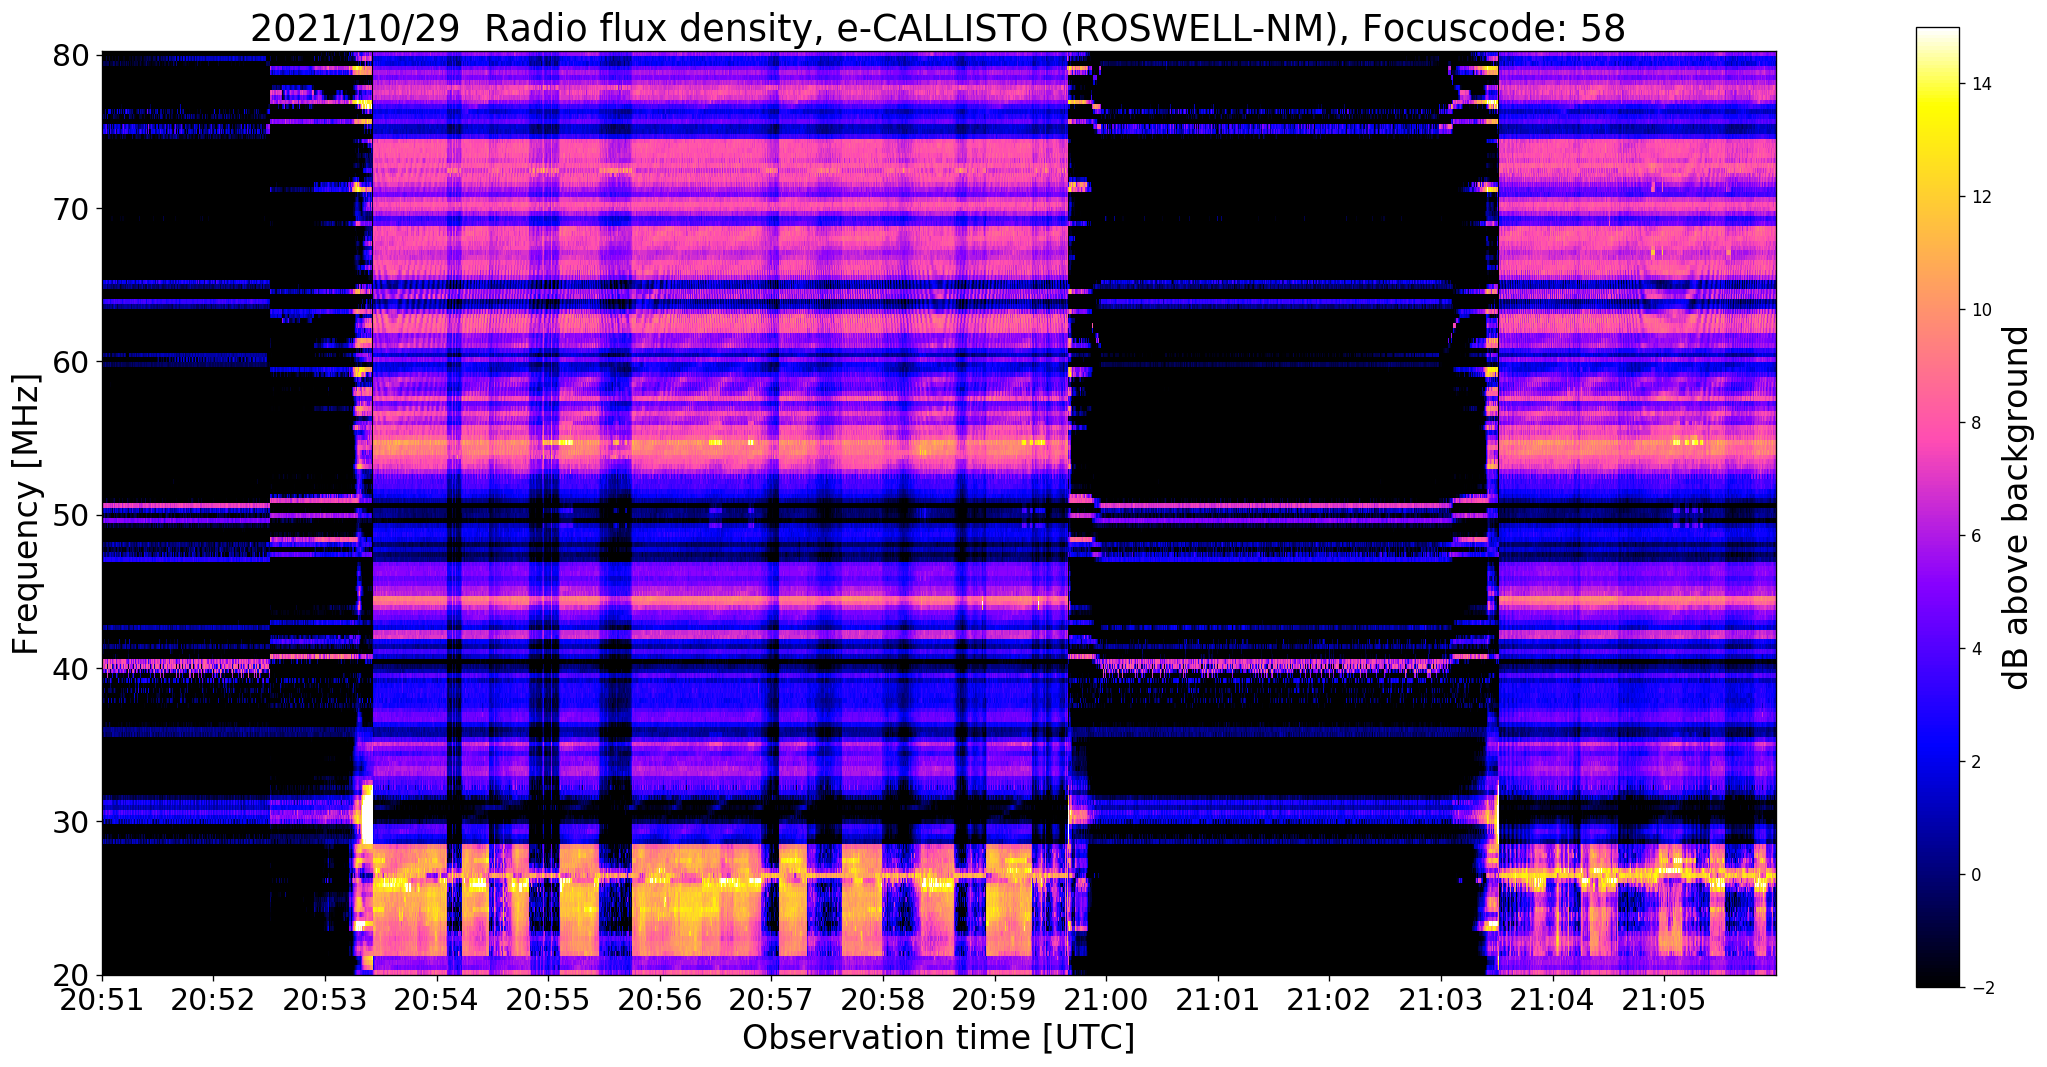The image size is (2047, 1067).
Task: Click the colorbar tick label 4
Action: pos(1975,649)
